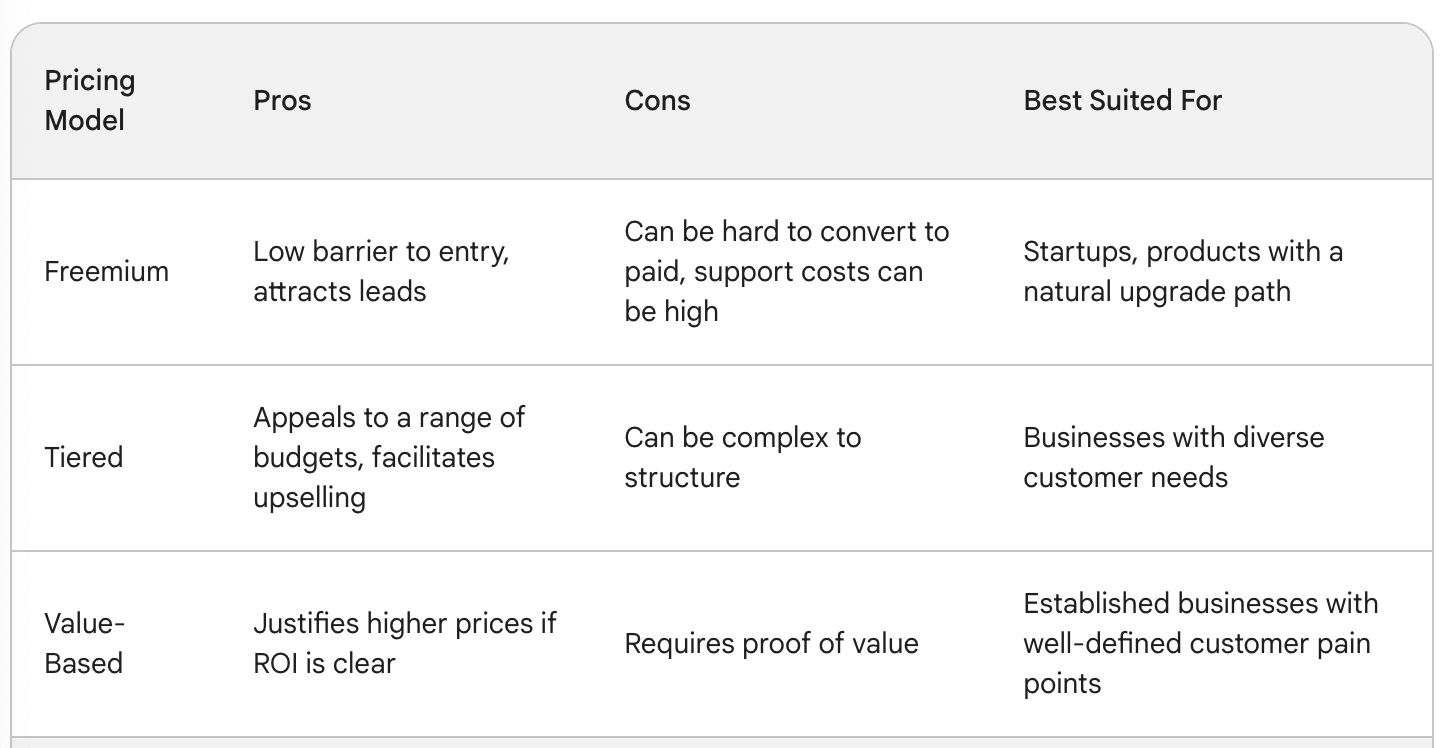Click 'Justifies higher prices if ROI is clear'

pyautogui.click(x=404, y=643)
